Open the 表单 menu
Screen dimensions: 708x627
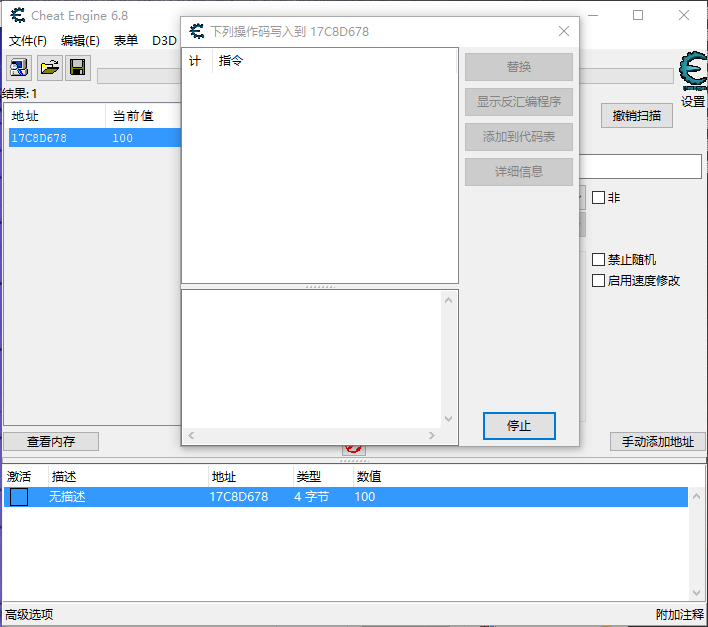pos(126,41)
